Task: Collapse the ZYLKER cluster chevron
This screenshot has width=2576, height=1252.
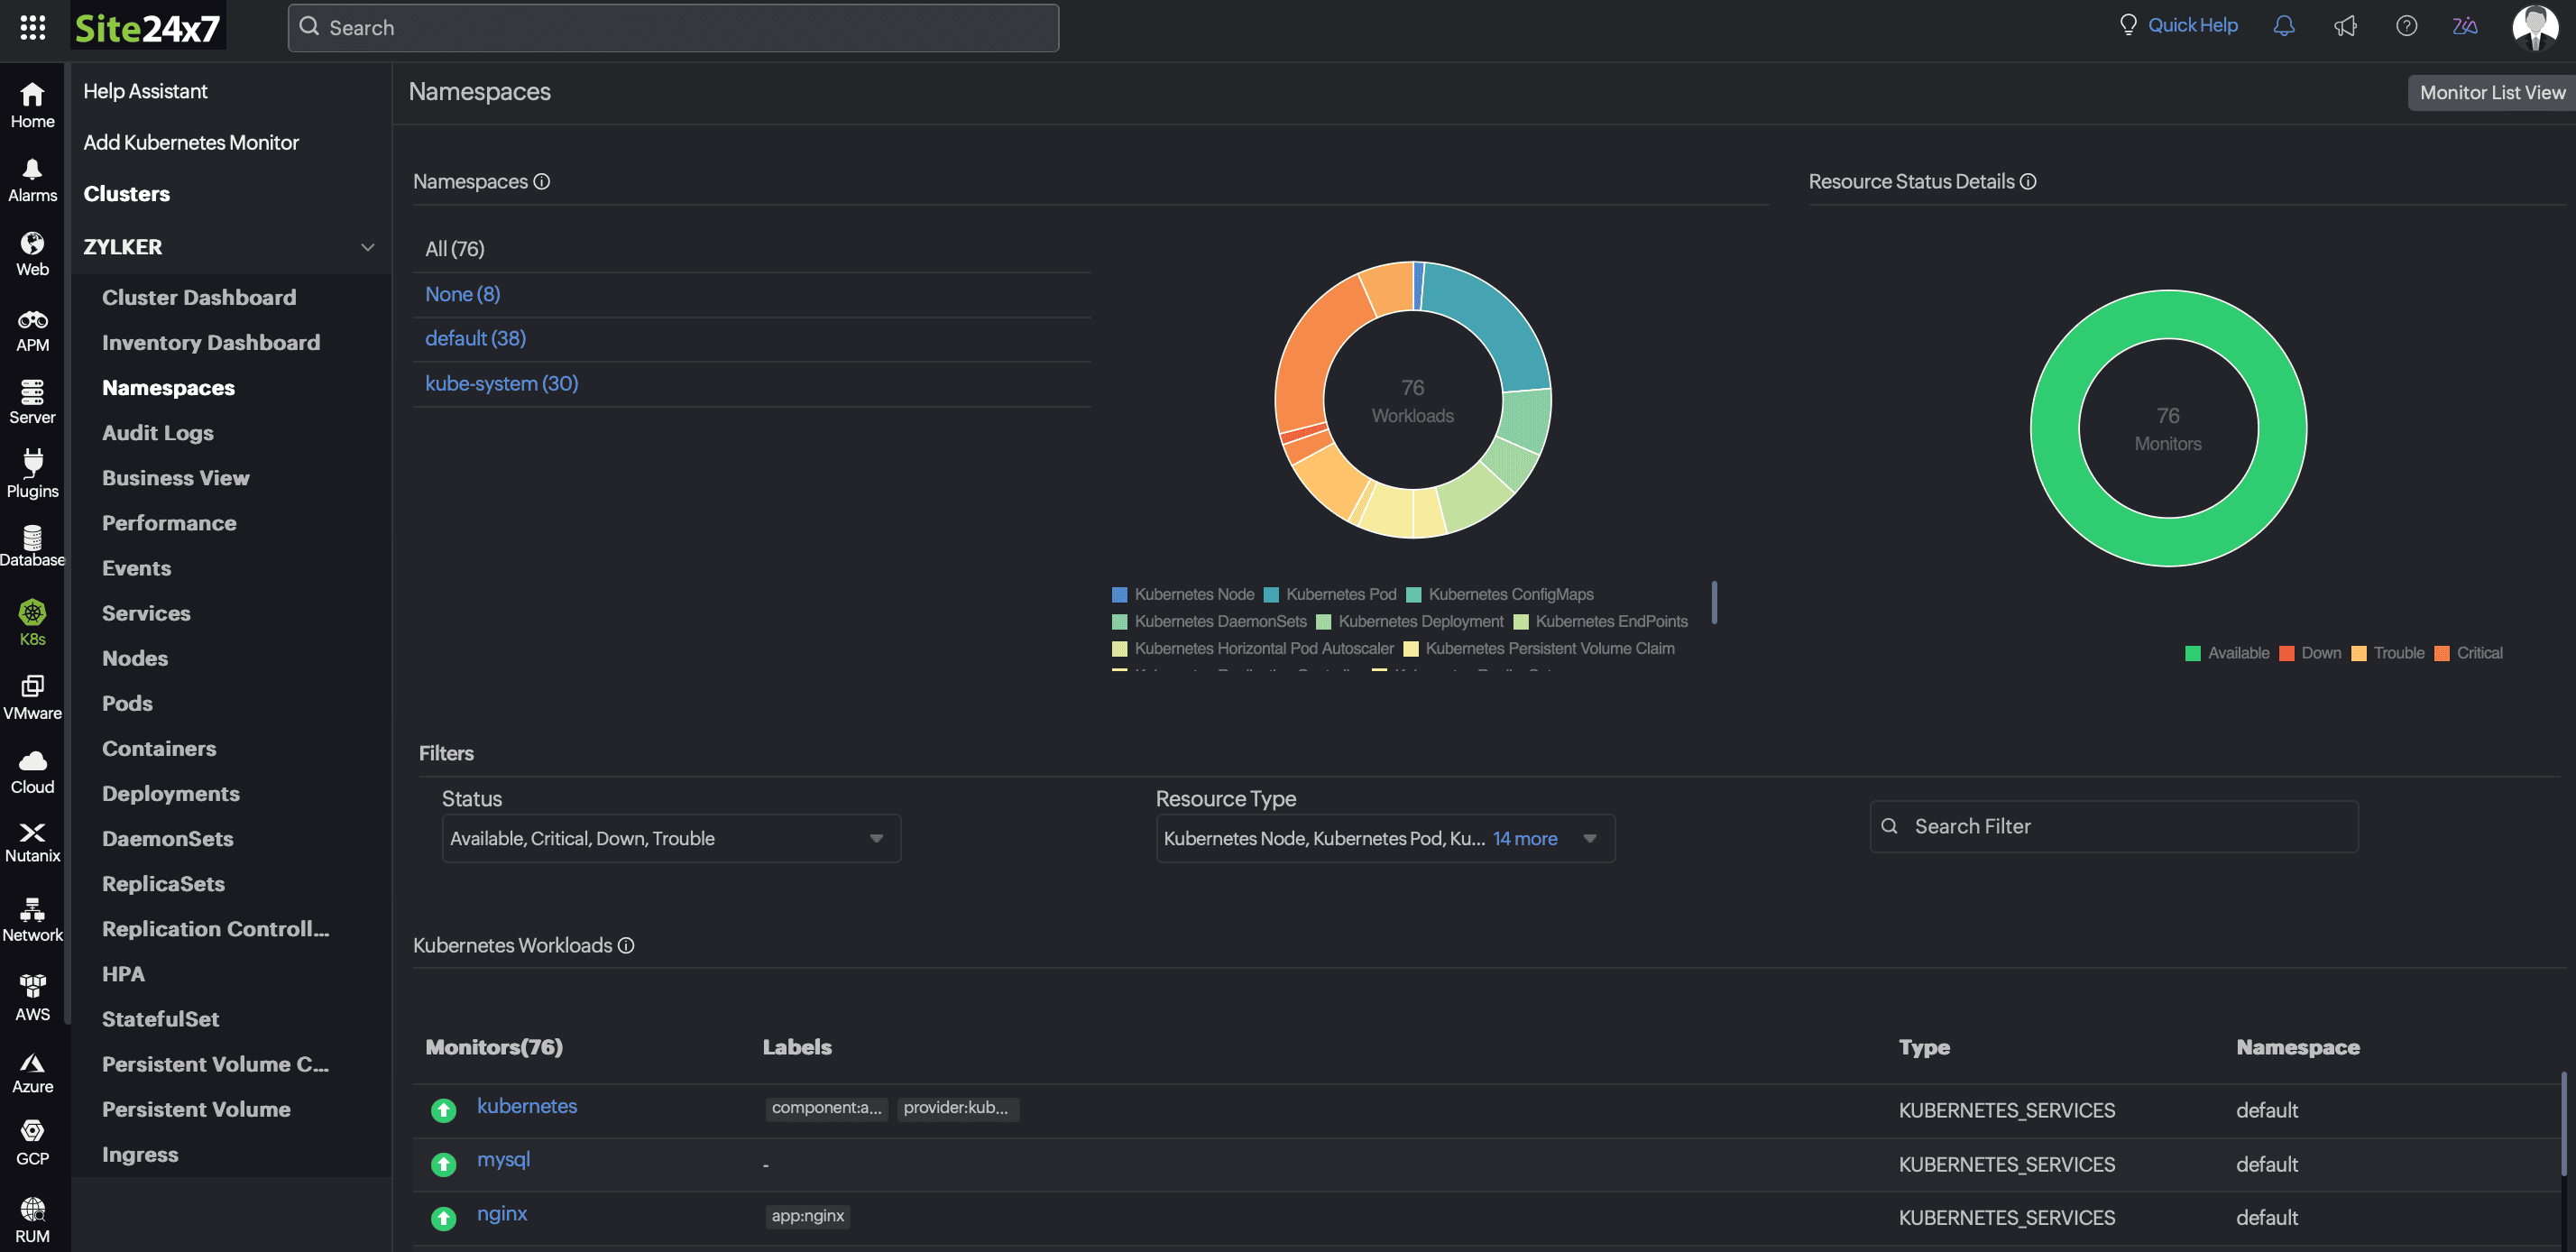Action: [x=367, y=247]
